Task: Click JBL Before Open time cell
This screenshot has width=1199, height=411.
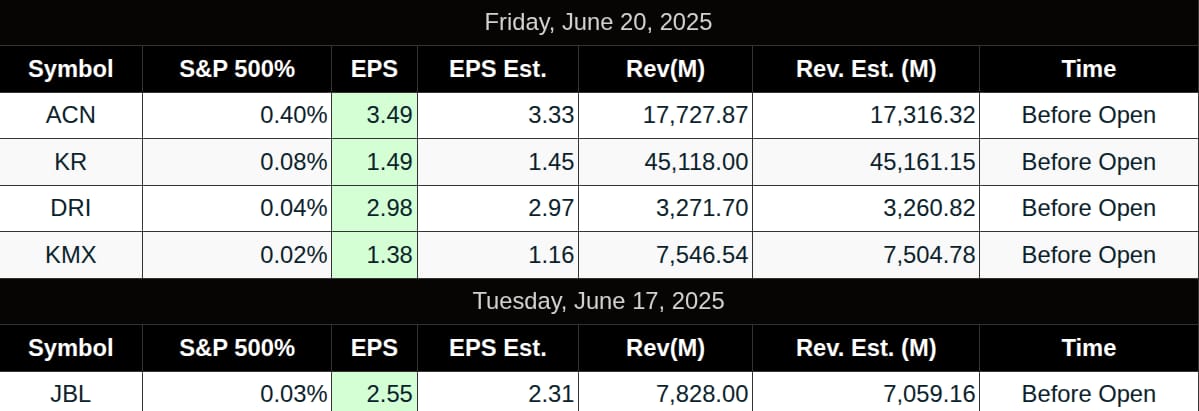Action: click(1089, 394)
